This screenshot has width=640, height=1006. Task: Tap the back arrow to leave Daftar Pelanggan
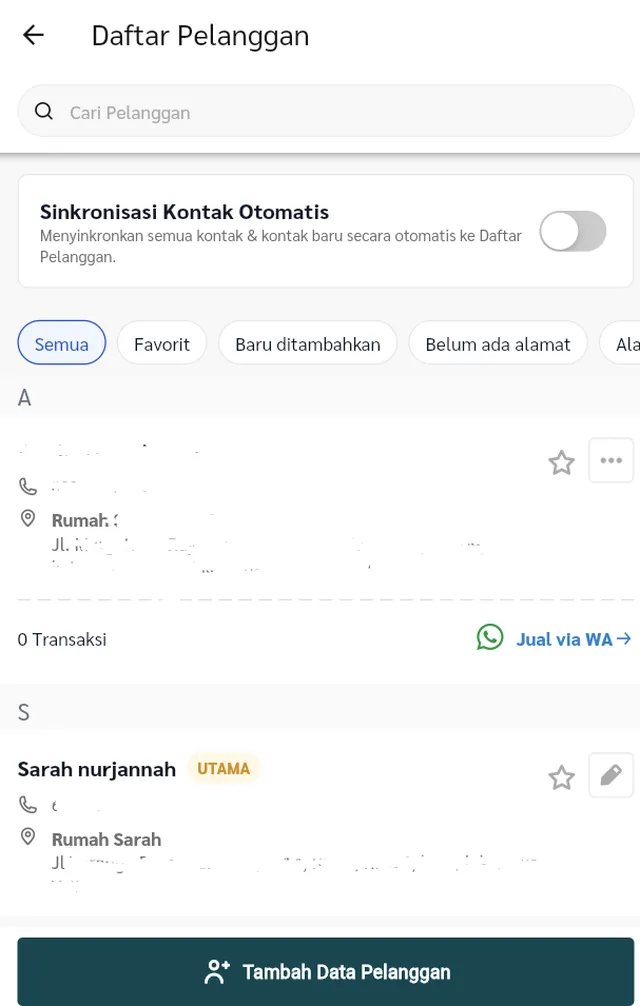pos(33,35)
